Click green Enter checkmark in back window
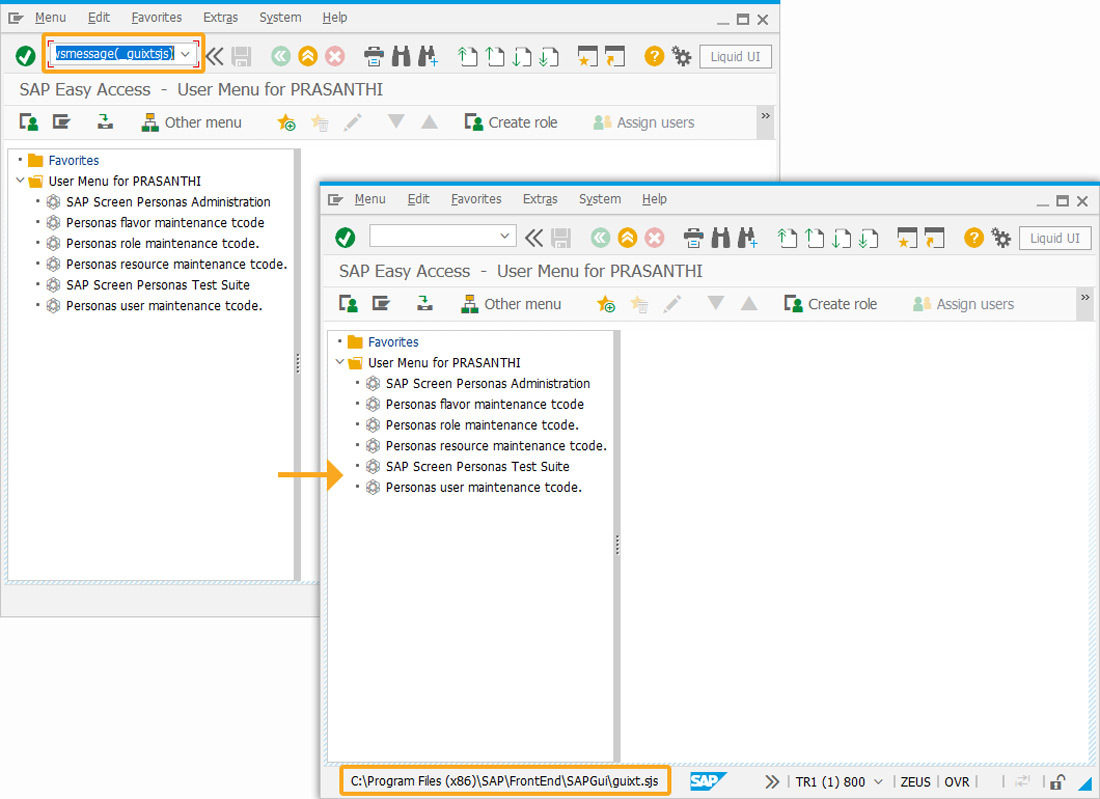1100x799 pixels. click(x=26, y=55)
